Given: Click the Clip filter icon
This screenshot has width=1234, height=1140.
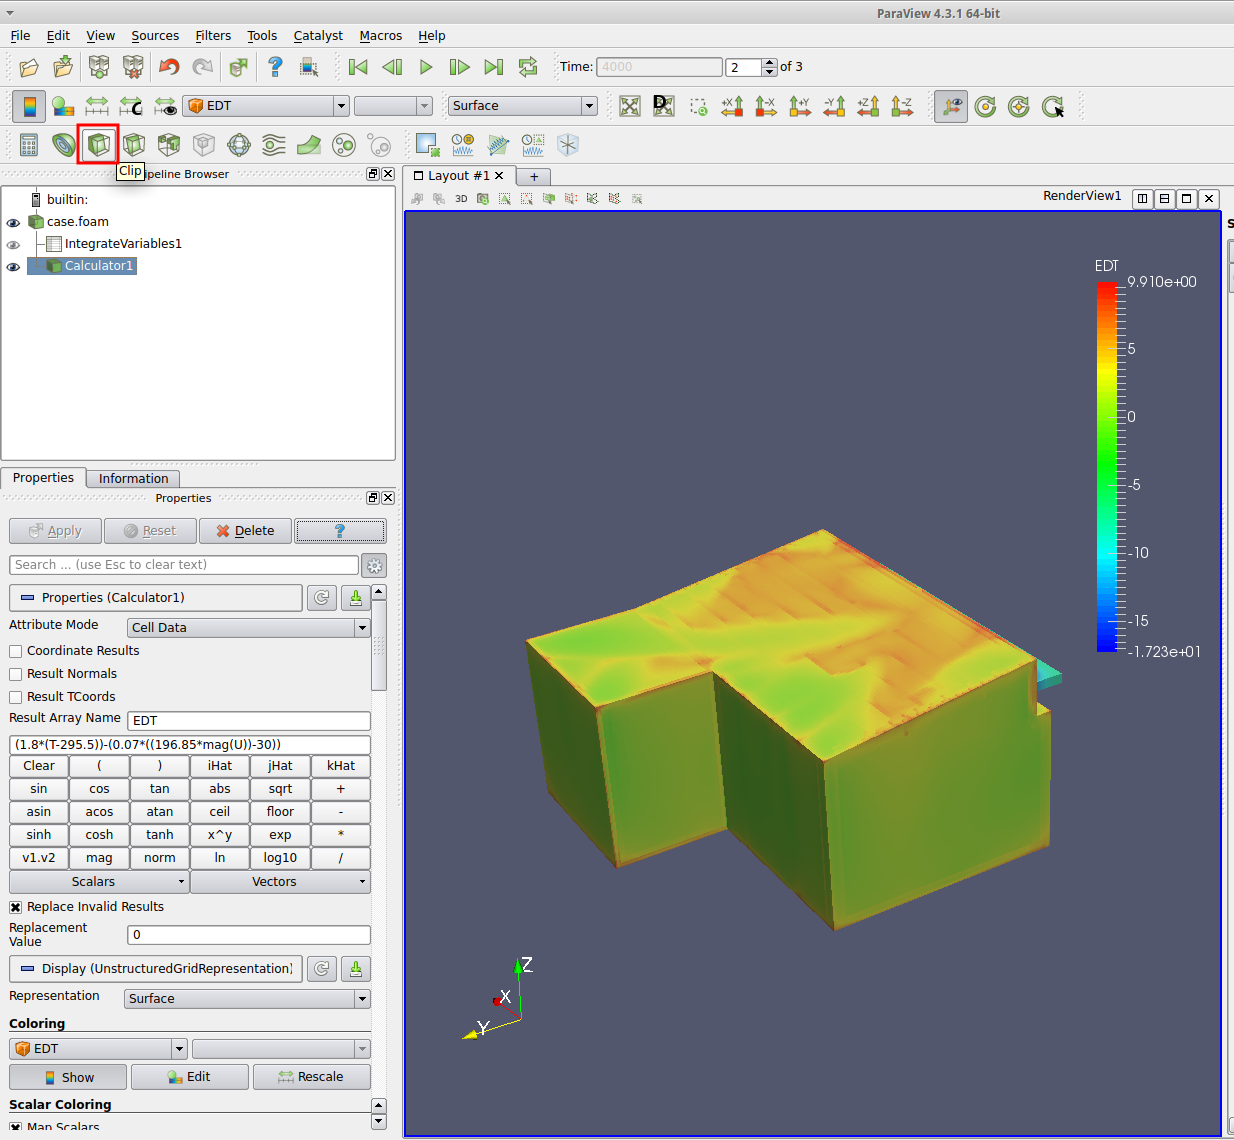Looking at the screenshot, I should click(x=98, y=145).
